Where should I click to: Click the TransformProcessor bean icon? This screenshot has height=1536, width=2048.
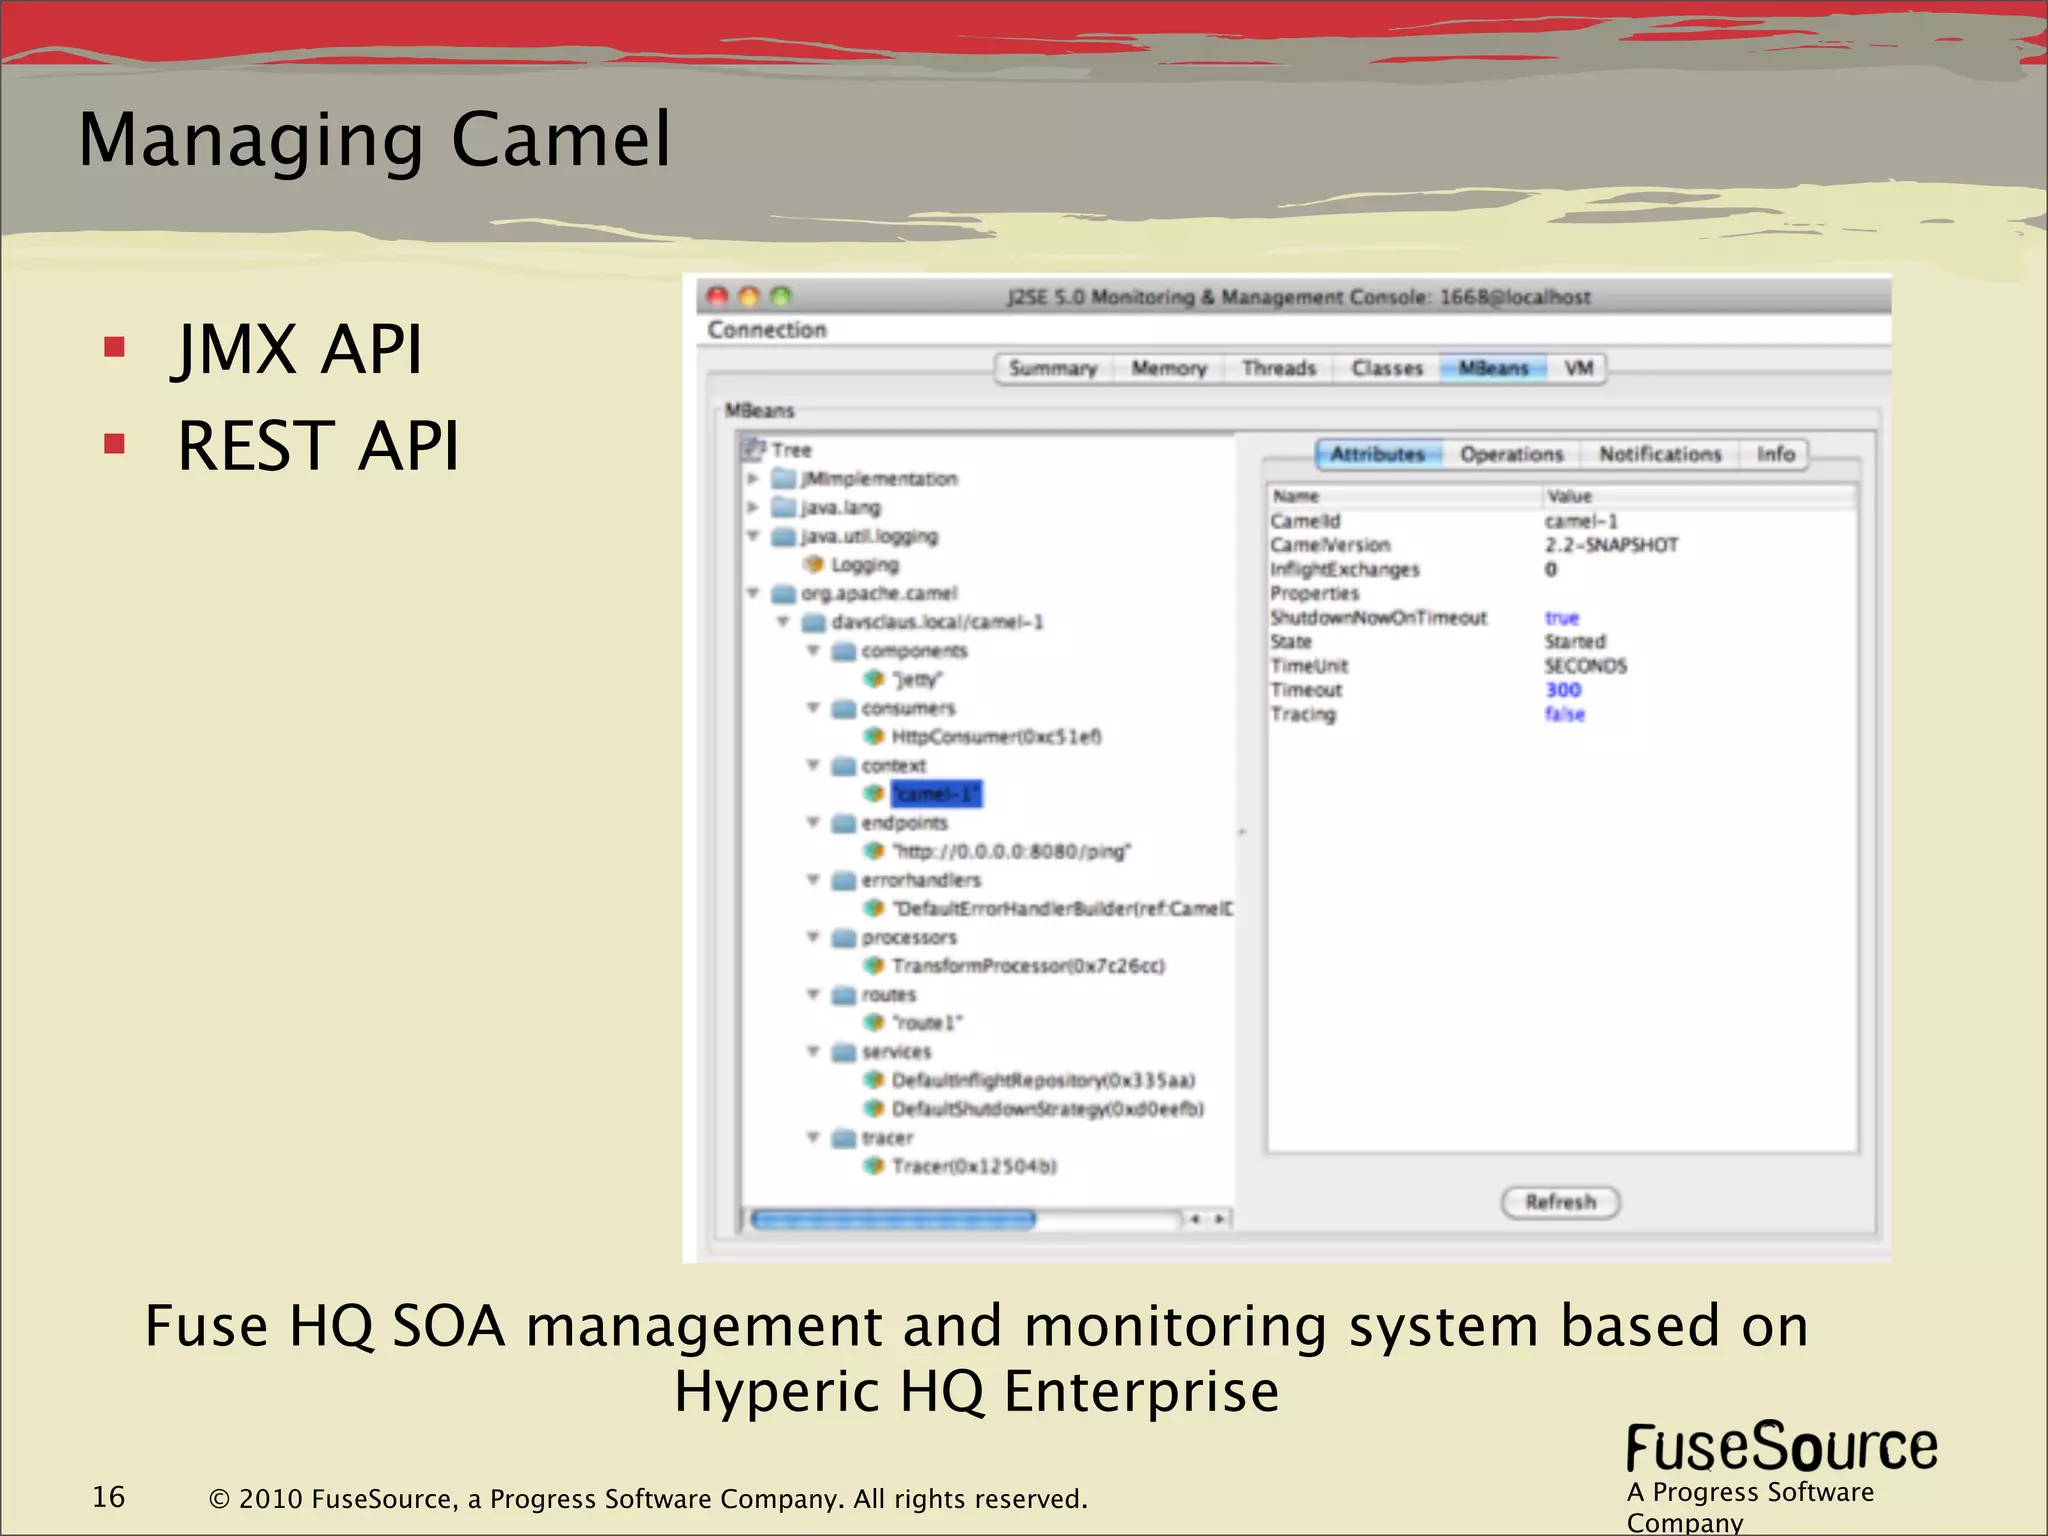pos(875,965)
